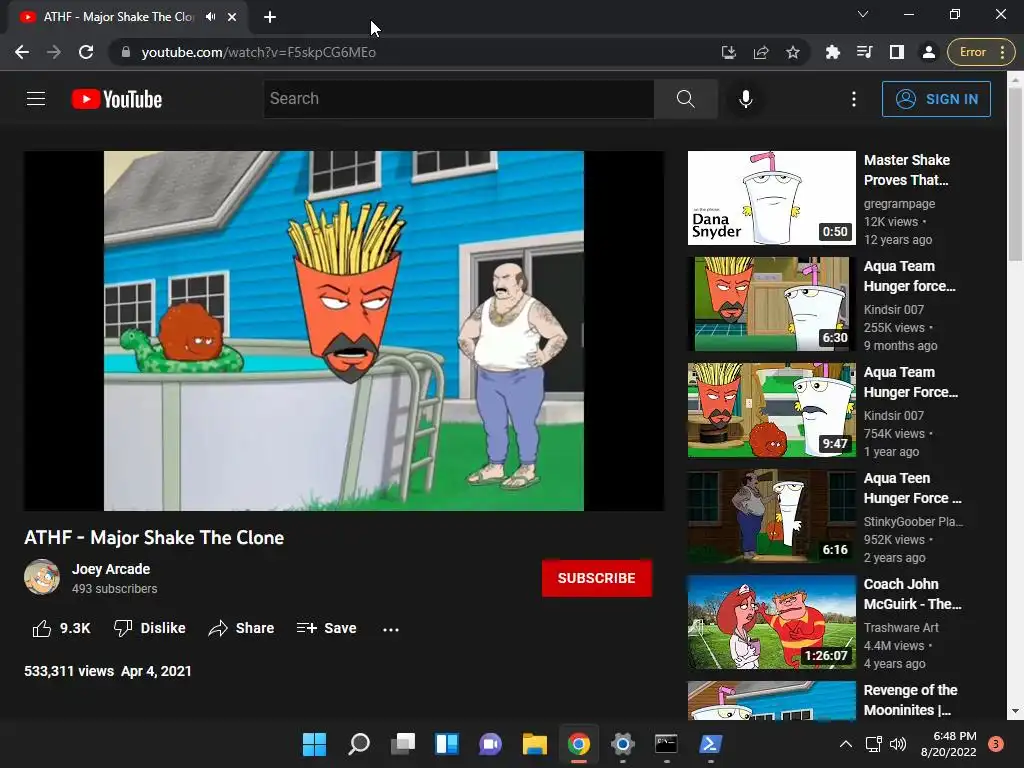Share the video using Share button

[242, 628]
